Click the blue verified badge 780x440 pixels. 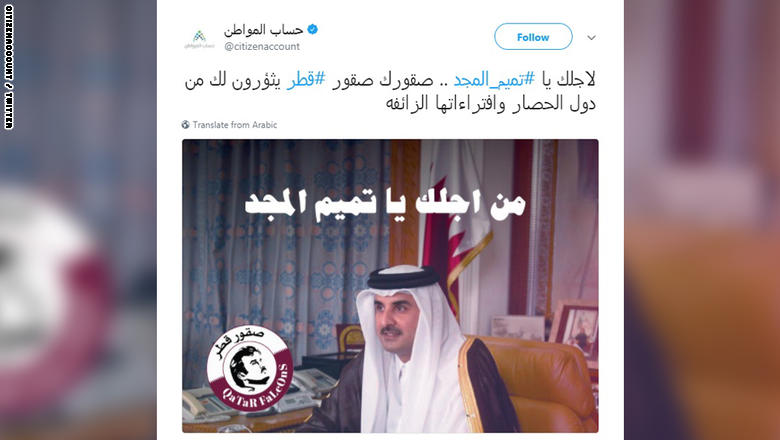coord(312,29)
